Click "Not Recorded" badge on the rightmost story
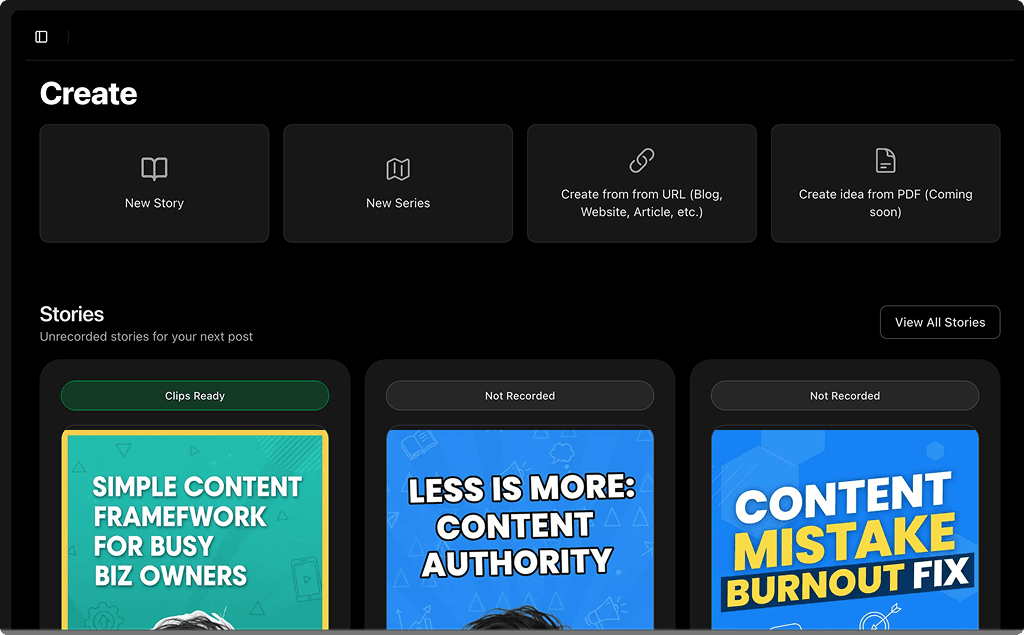Image resolution: width=1024 pixels, height=635 pixels. point(845,395)
